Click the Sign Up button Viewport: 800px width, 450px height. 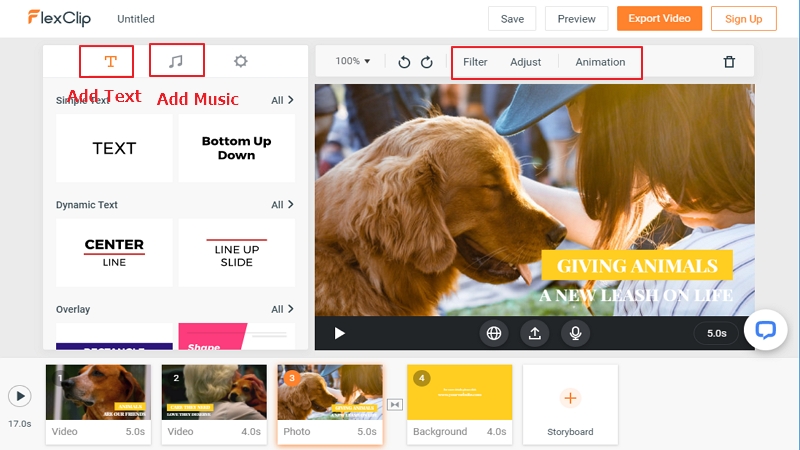coord(744,19)
